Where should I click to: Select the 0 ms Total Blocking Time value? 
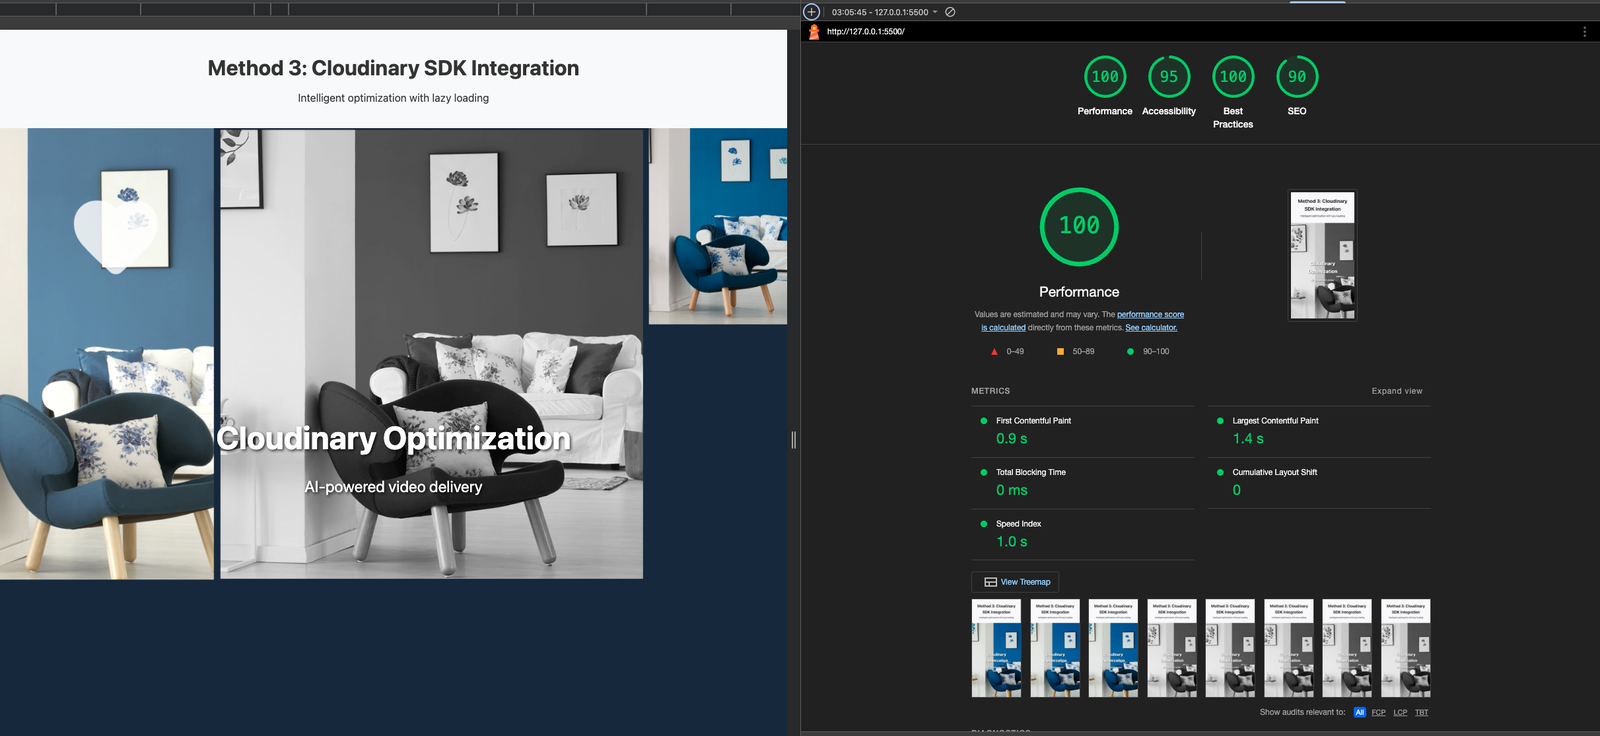coord(1012,490)
